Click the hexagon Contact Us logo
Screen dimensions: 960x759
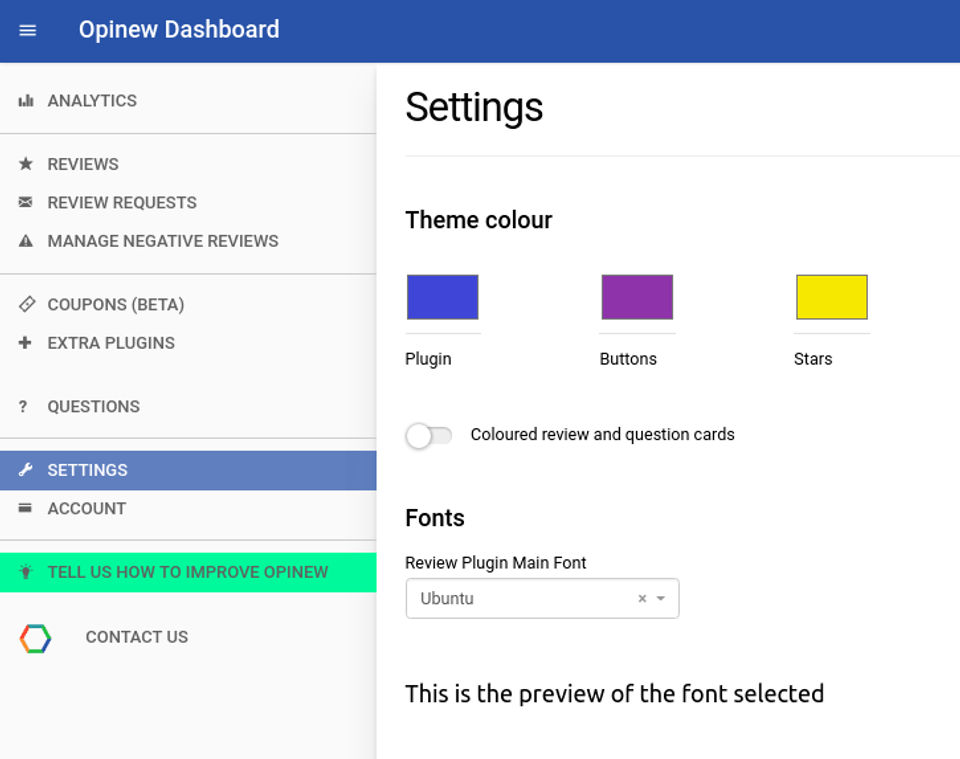click(35, 638)
